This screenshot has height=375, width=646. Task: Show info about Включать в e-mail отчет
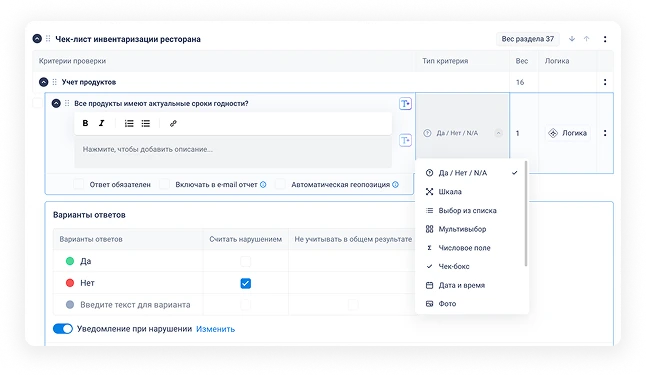[x=263, y=185]
